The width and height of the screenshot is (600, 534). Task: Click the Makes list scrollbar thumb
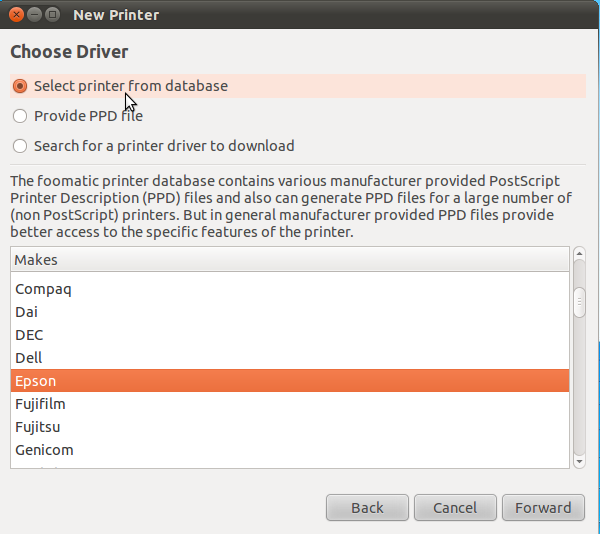(579, 302)
